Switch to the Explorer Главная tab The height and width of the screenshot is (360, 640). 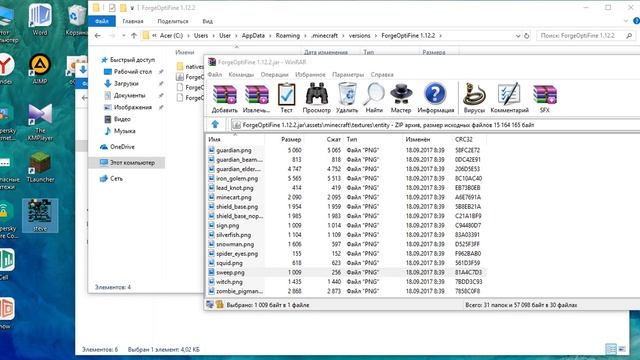(133, 21)
